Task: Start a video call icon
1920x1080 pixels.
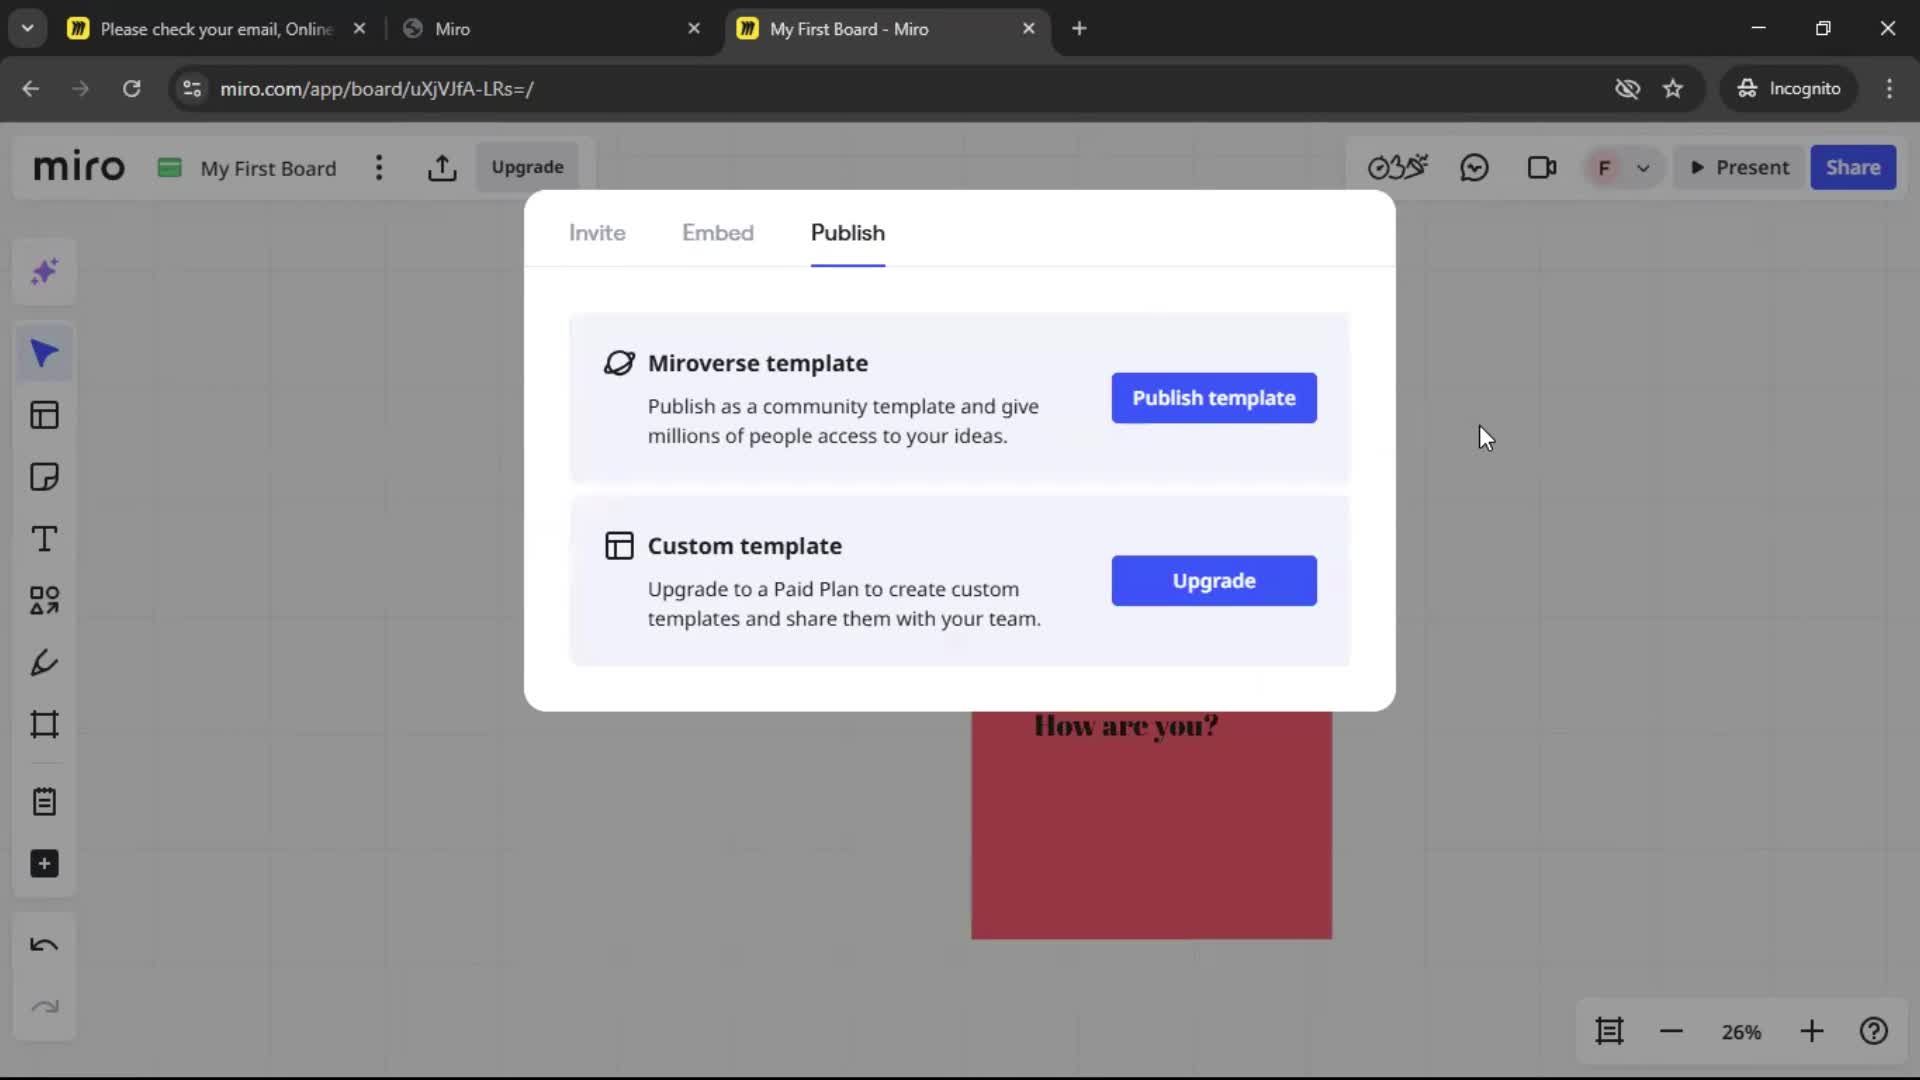Action: tap(1542, 167)
